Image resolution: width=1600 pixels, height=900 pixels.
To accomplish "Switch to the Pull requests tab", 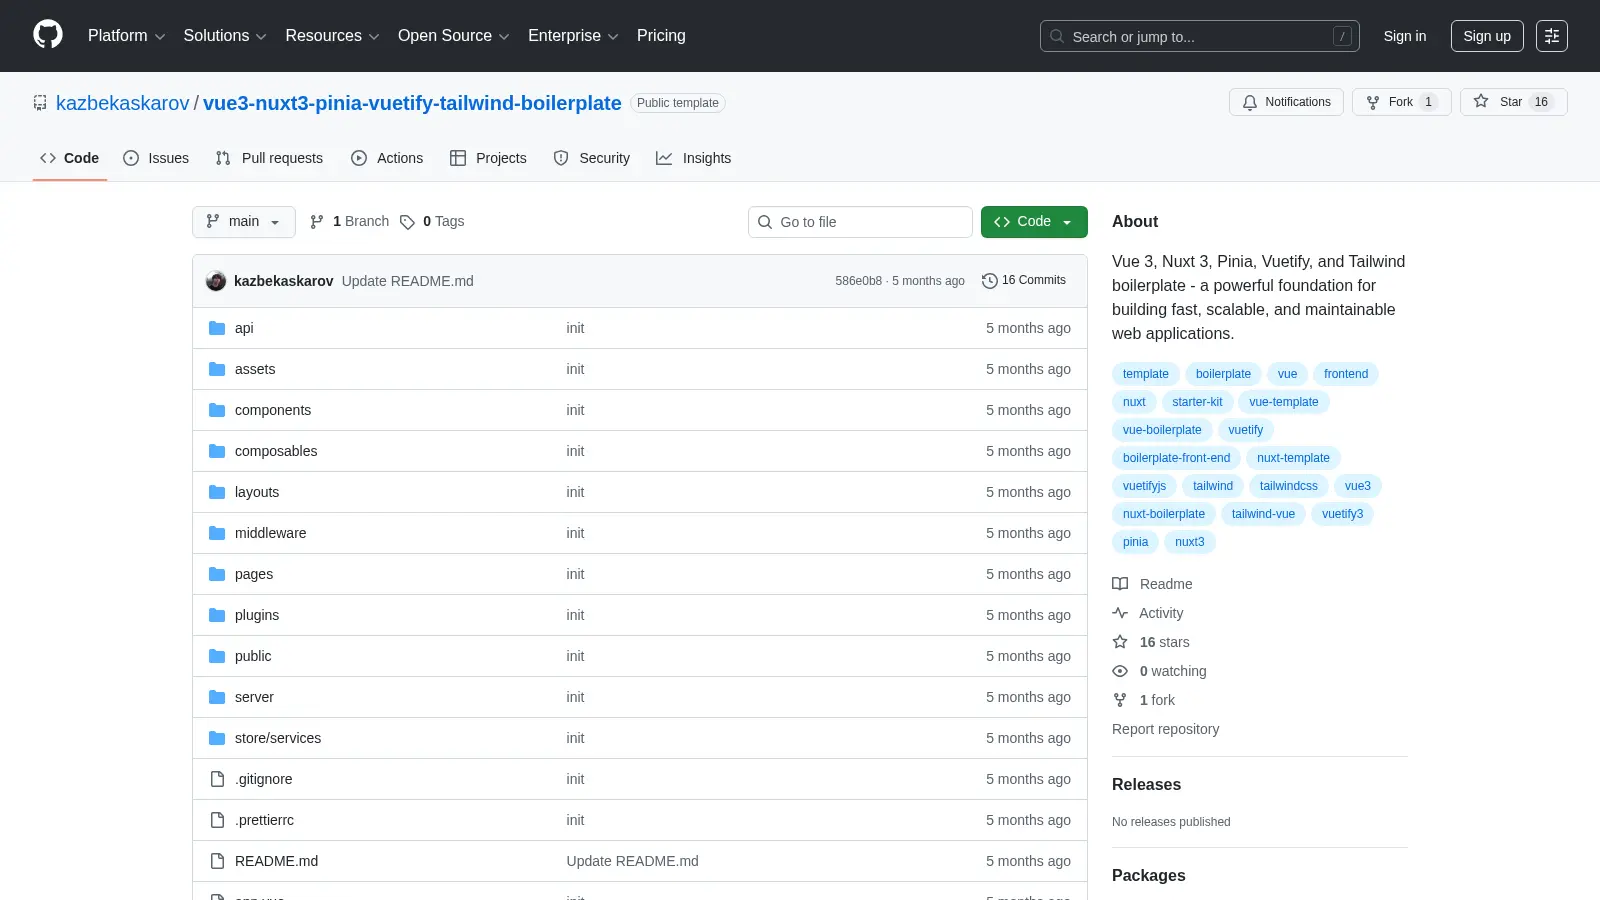I will coord(269,158).
